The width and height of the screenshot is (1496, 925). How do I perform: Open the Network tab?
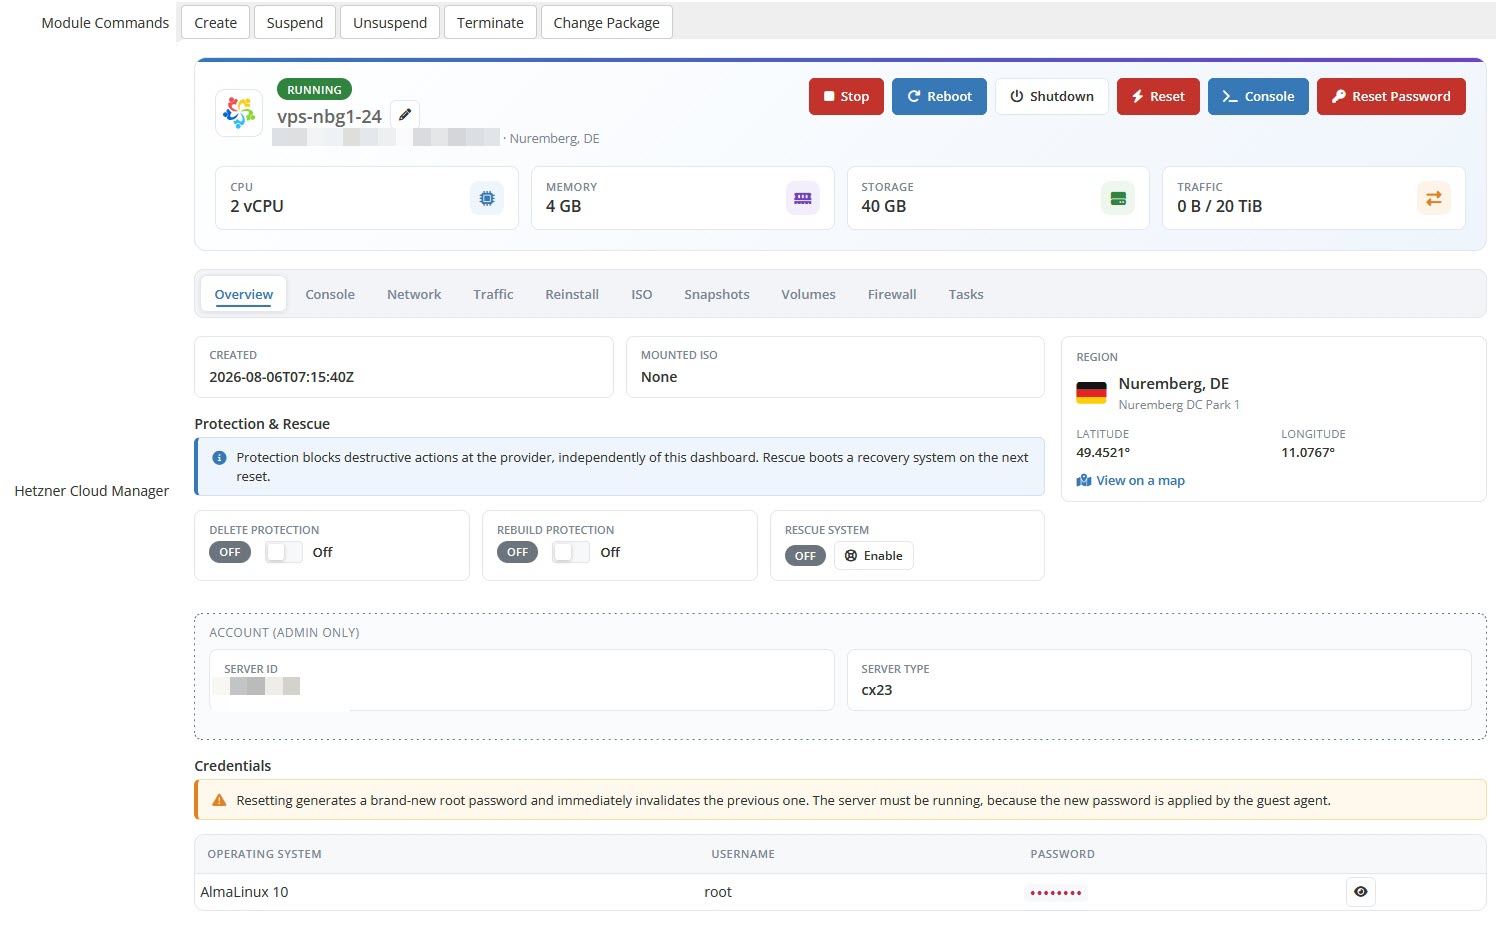tap(414, 294)
